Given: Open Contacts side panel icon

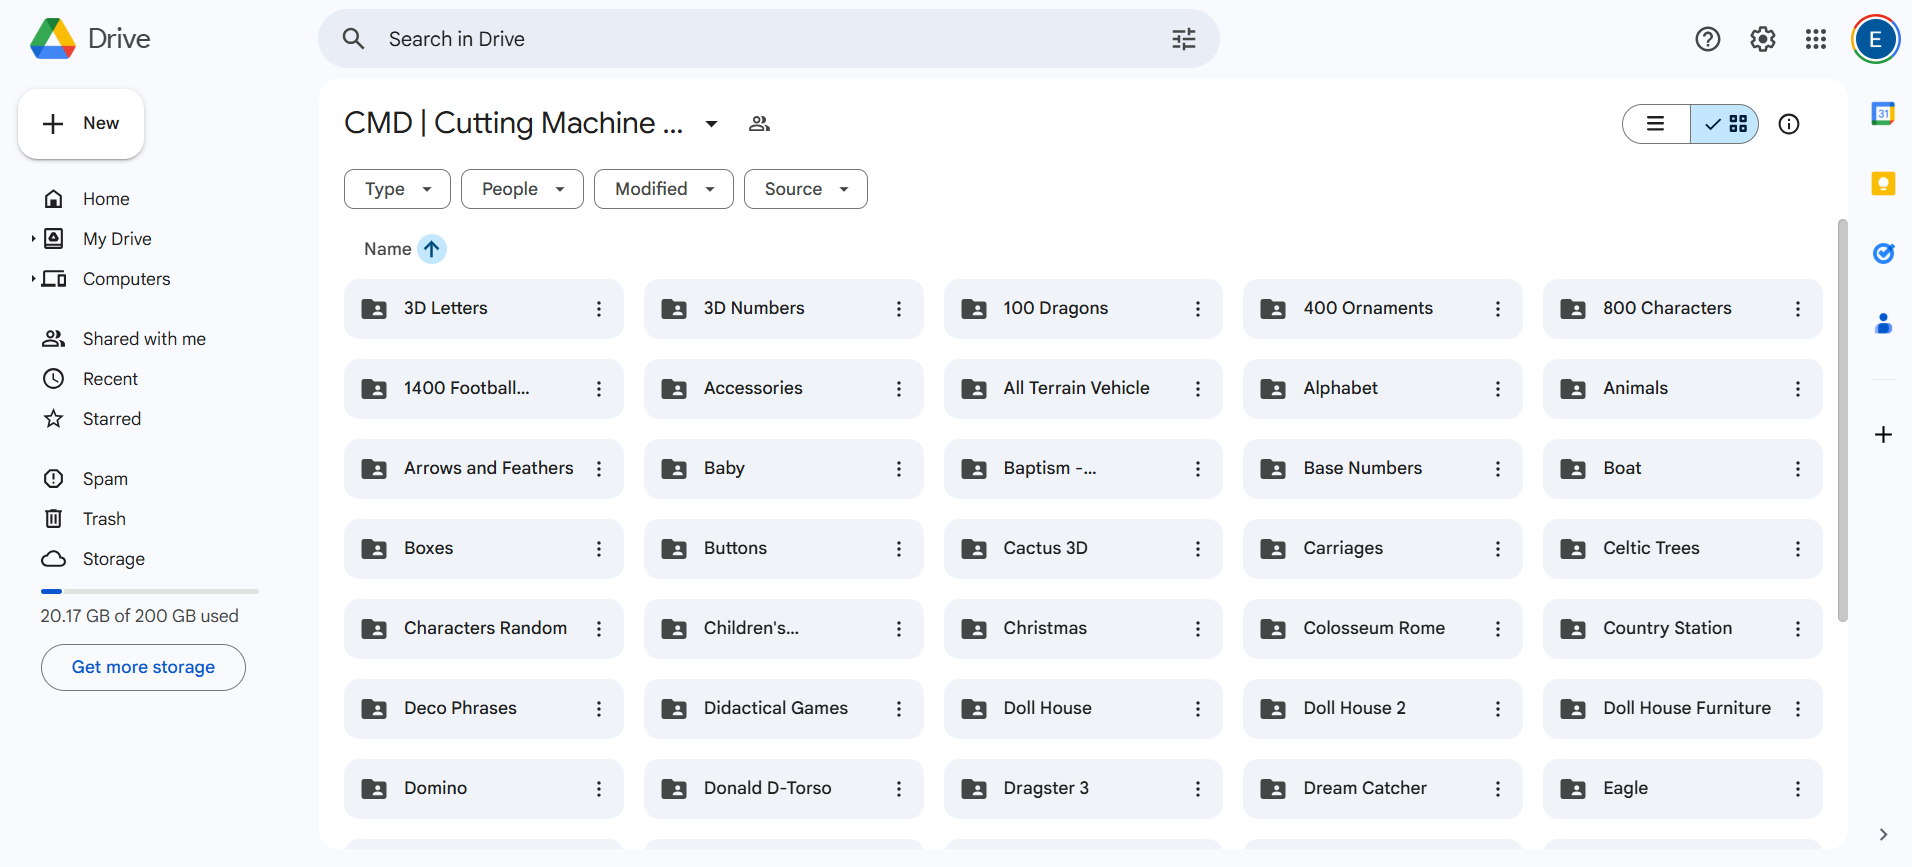Looking at the screenshot, I should 1883,324.
